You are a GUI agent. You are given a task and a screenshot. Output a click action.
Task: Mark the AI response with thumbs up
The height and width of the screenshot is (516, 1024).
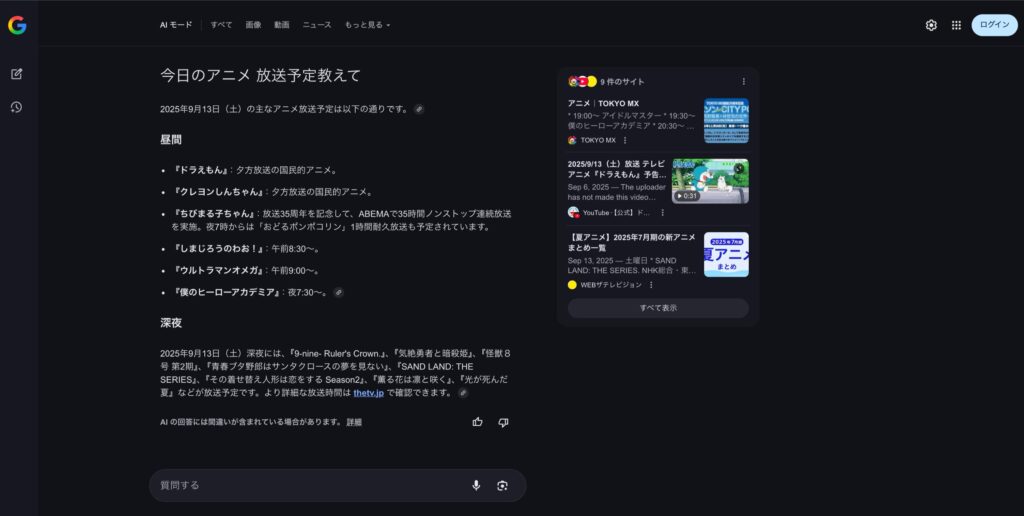pos(477,422)
